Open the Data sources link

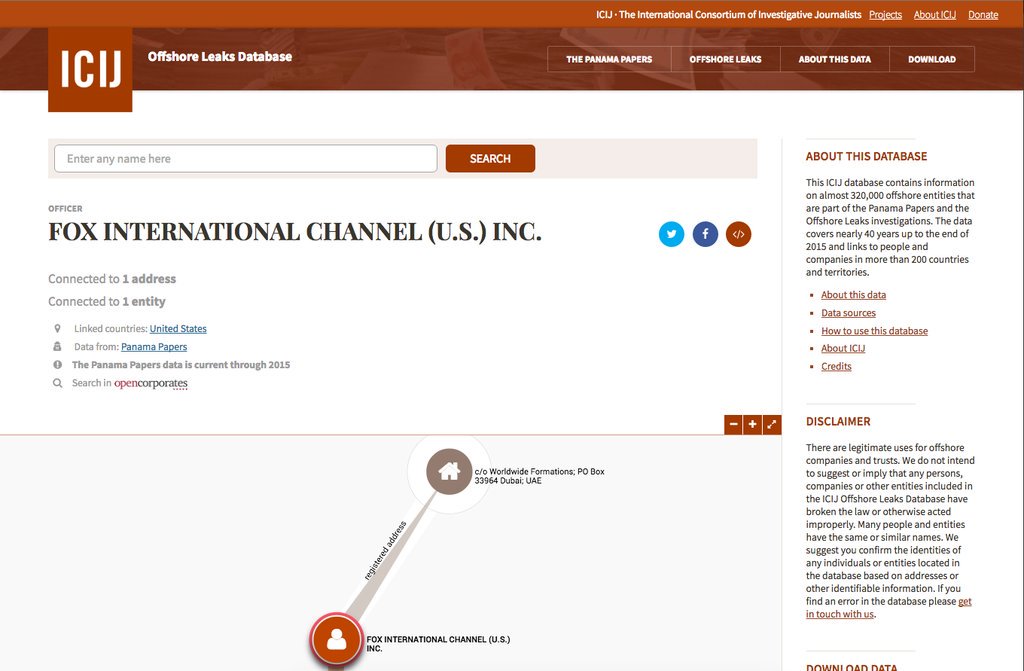pyautogui.click(x=848, y=313)
